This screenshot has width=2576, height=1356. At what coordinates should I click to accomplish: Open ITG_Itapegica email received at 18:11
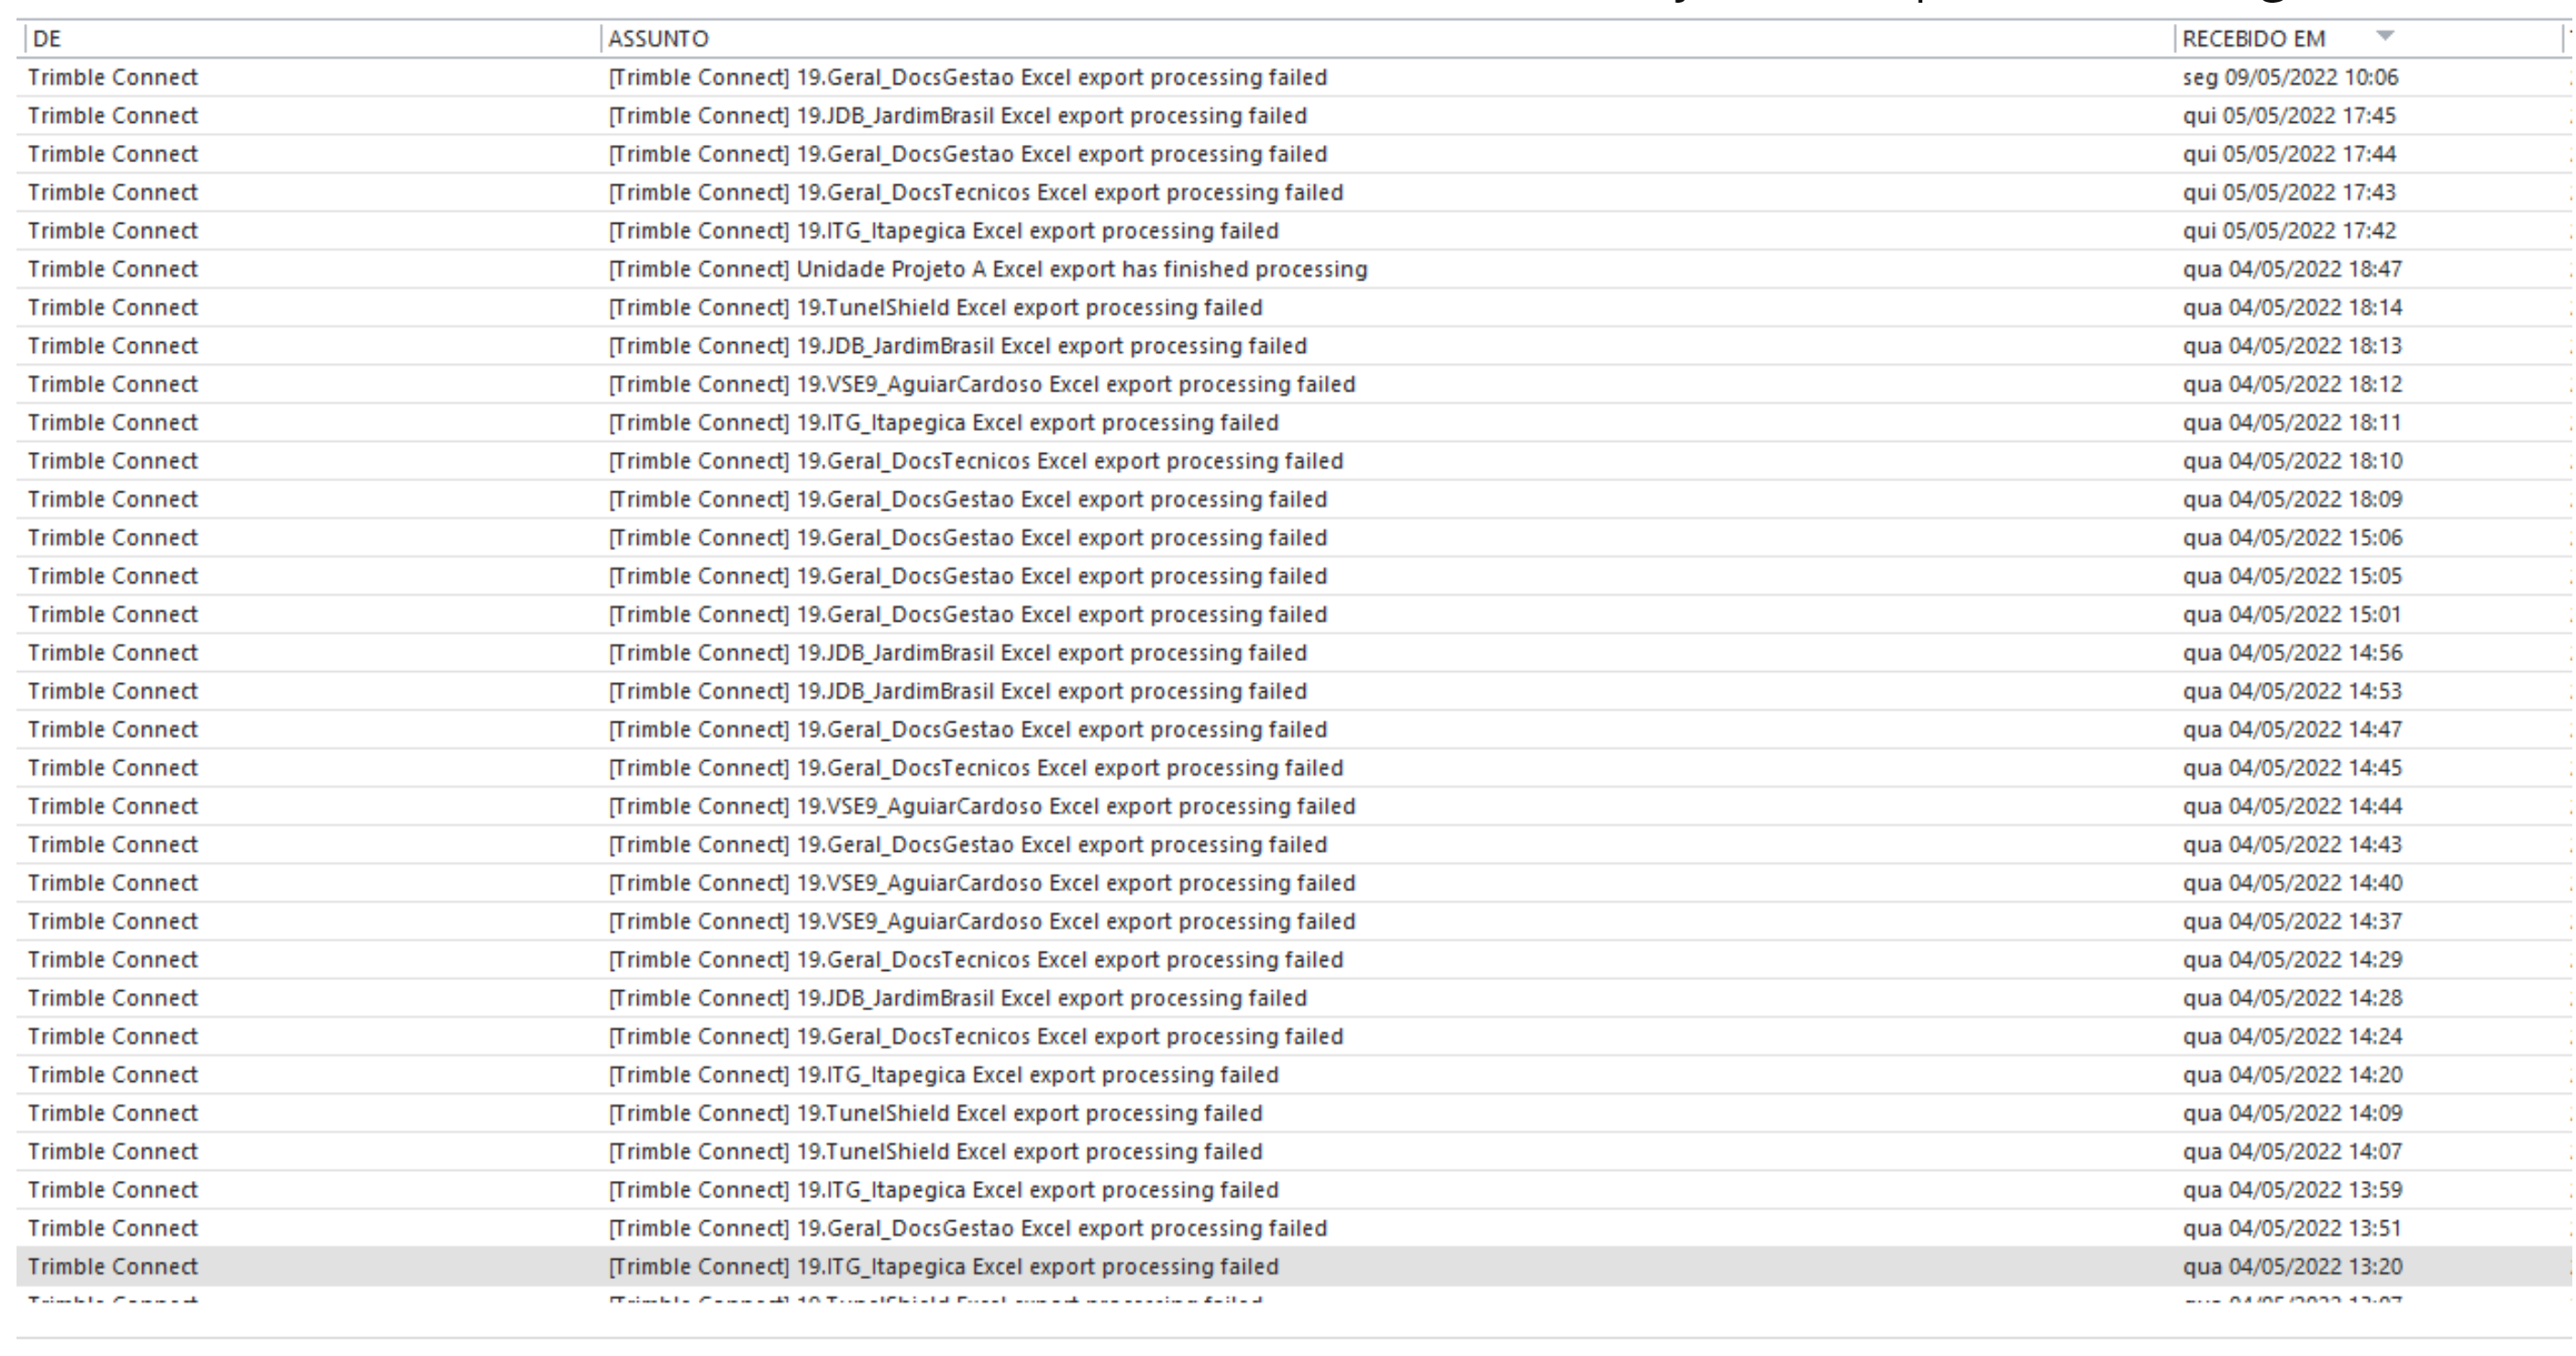pos(1293,423)
